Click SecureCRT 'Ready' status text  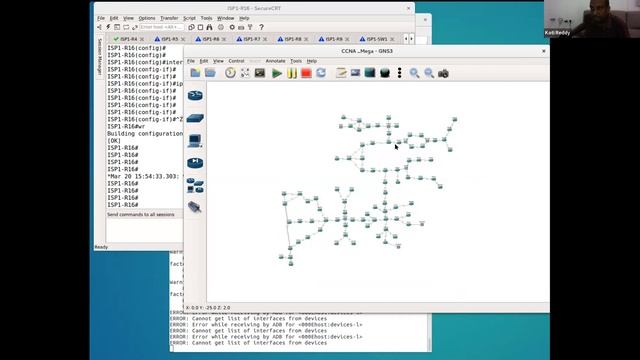click(101, 247)
